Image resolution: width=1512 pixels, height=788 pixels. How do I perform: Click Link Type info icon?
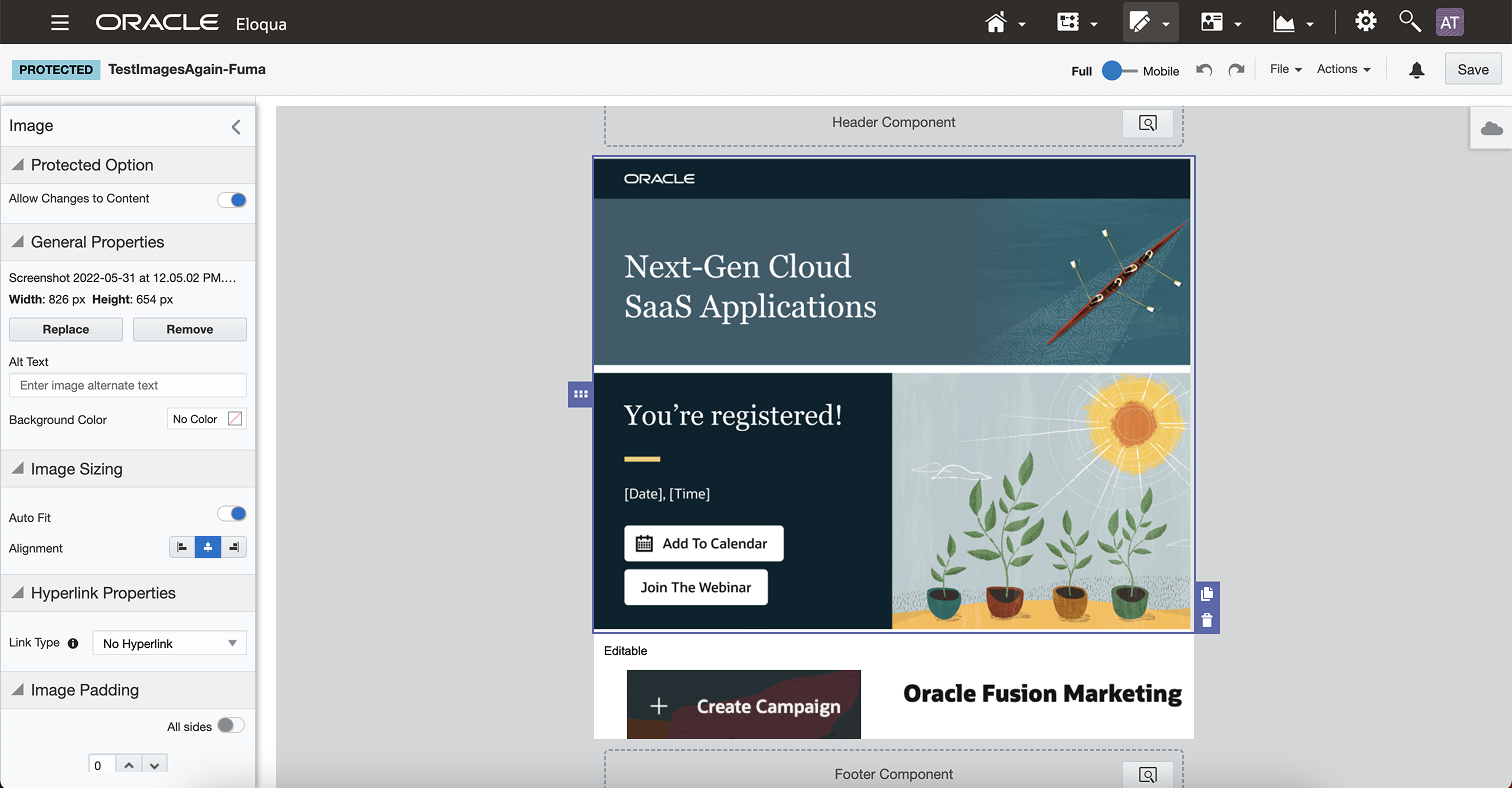tap(73, 643)
